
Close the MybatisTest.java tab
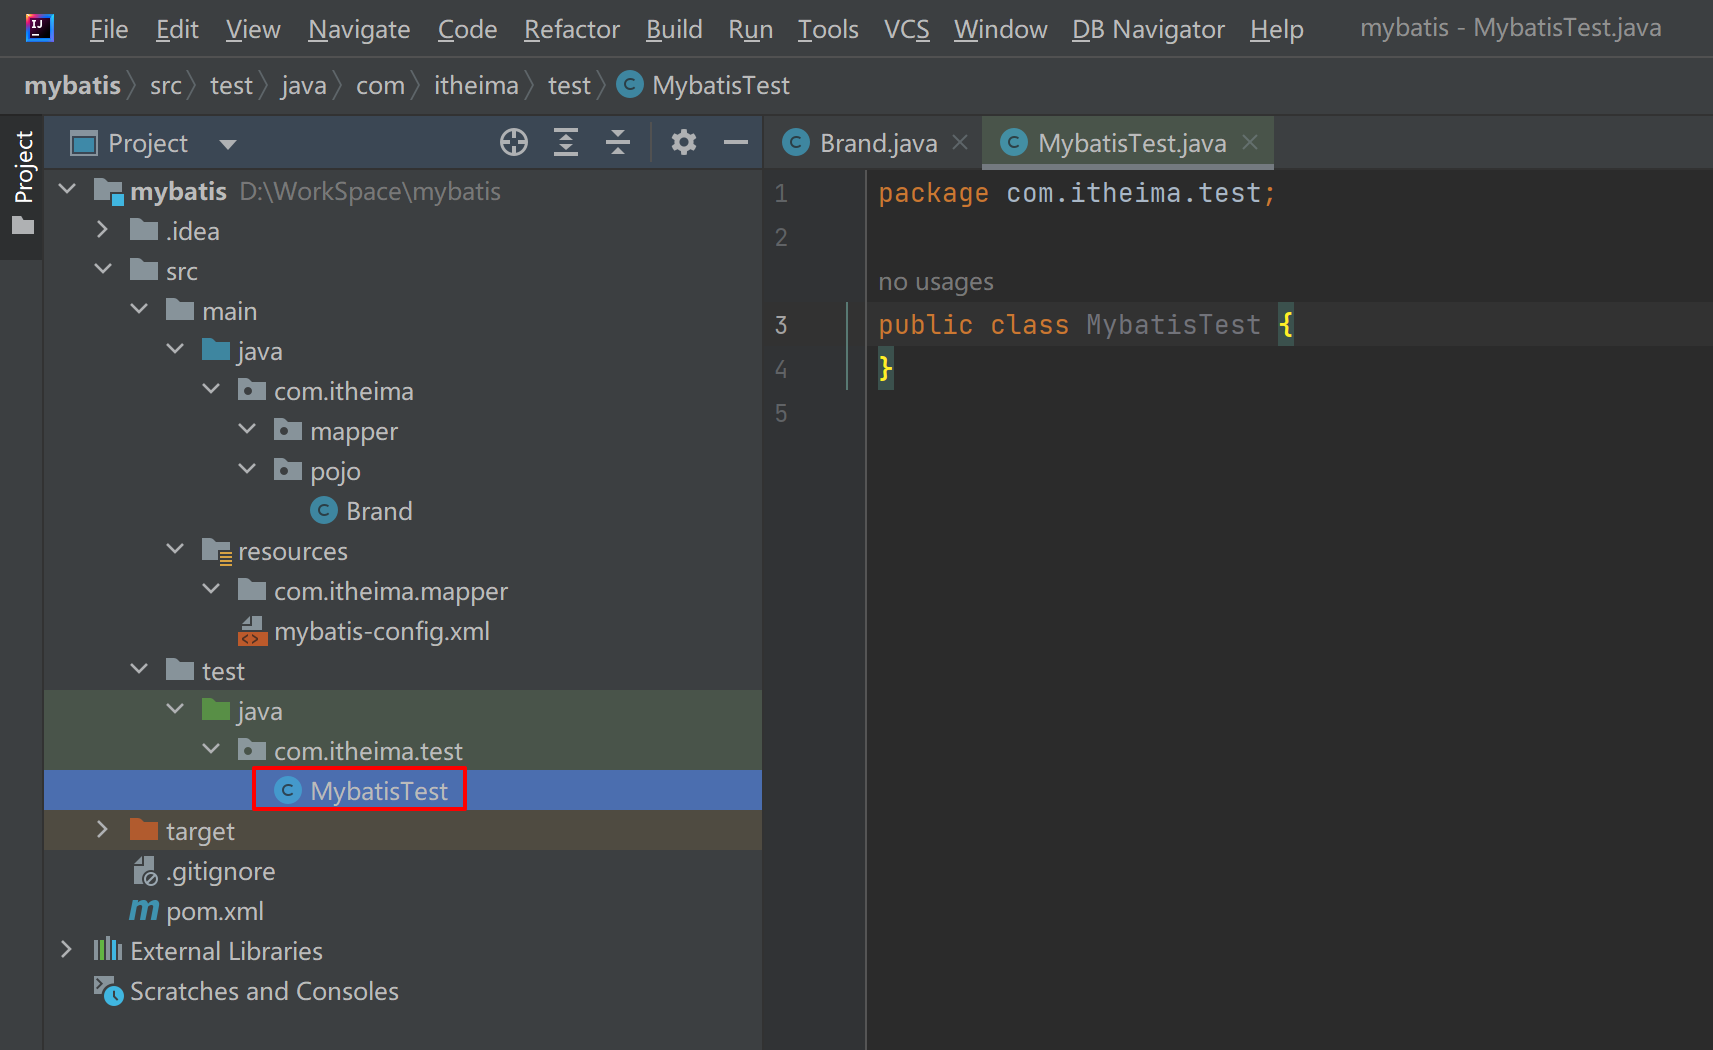pyautogui.click(x=1250, y=142)
